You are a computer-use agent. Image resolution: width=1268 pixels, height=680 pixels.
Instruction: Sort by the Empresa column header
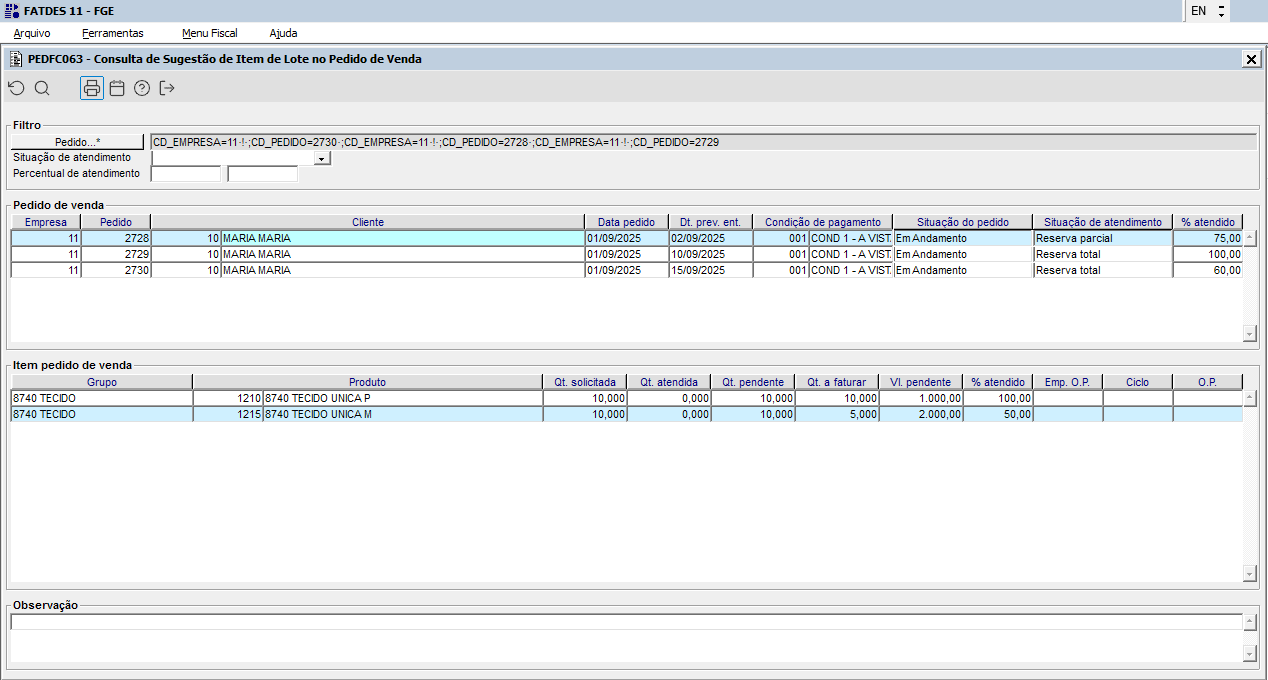(x=46, y=222)
